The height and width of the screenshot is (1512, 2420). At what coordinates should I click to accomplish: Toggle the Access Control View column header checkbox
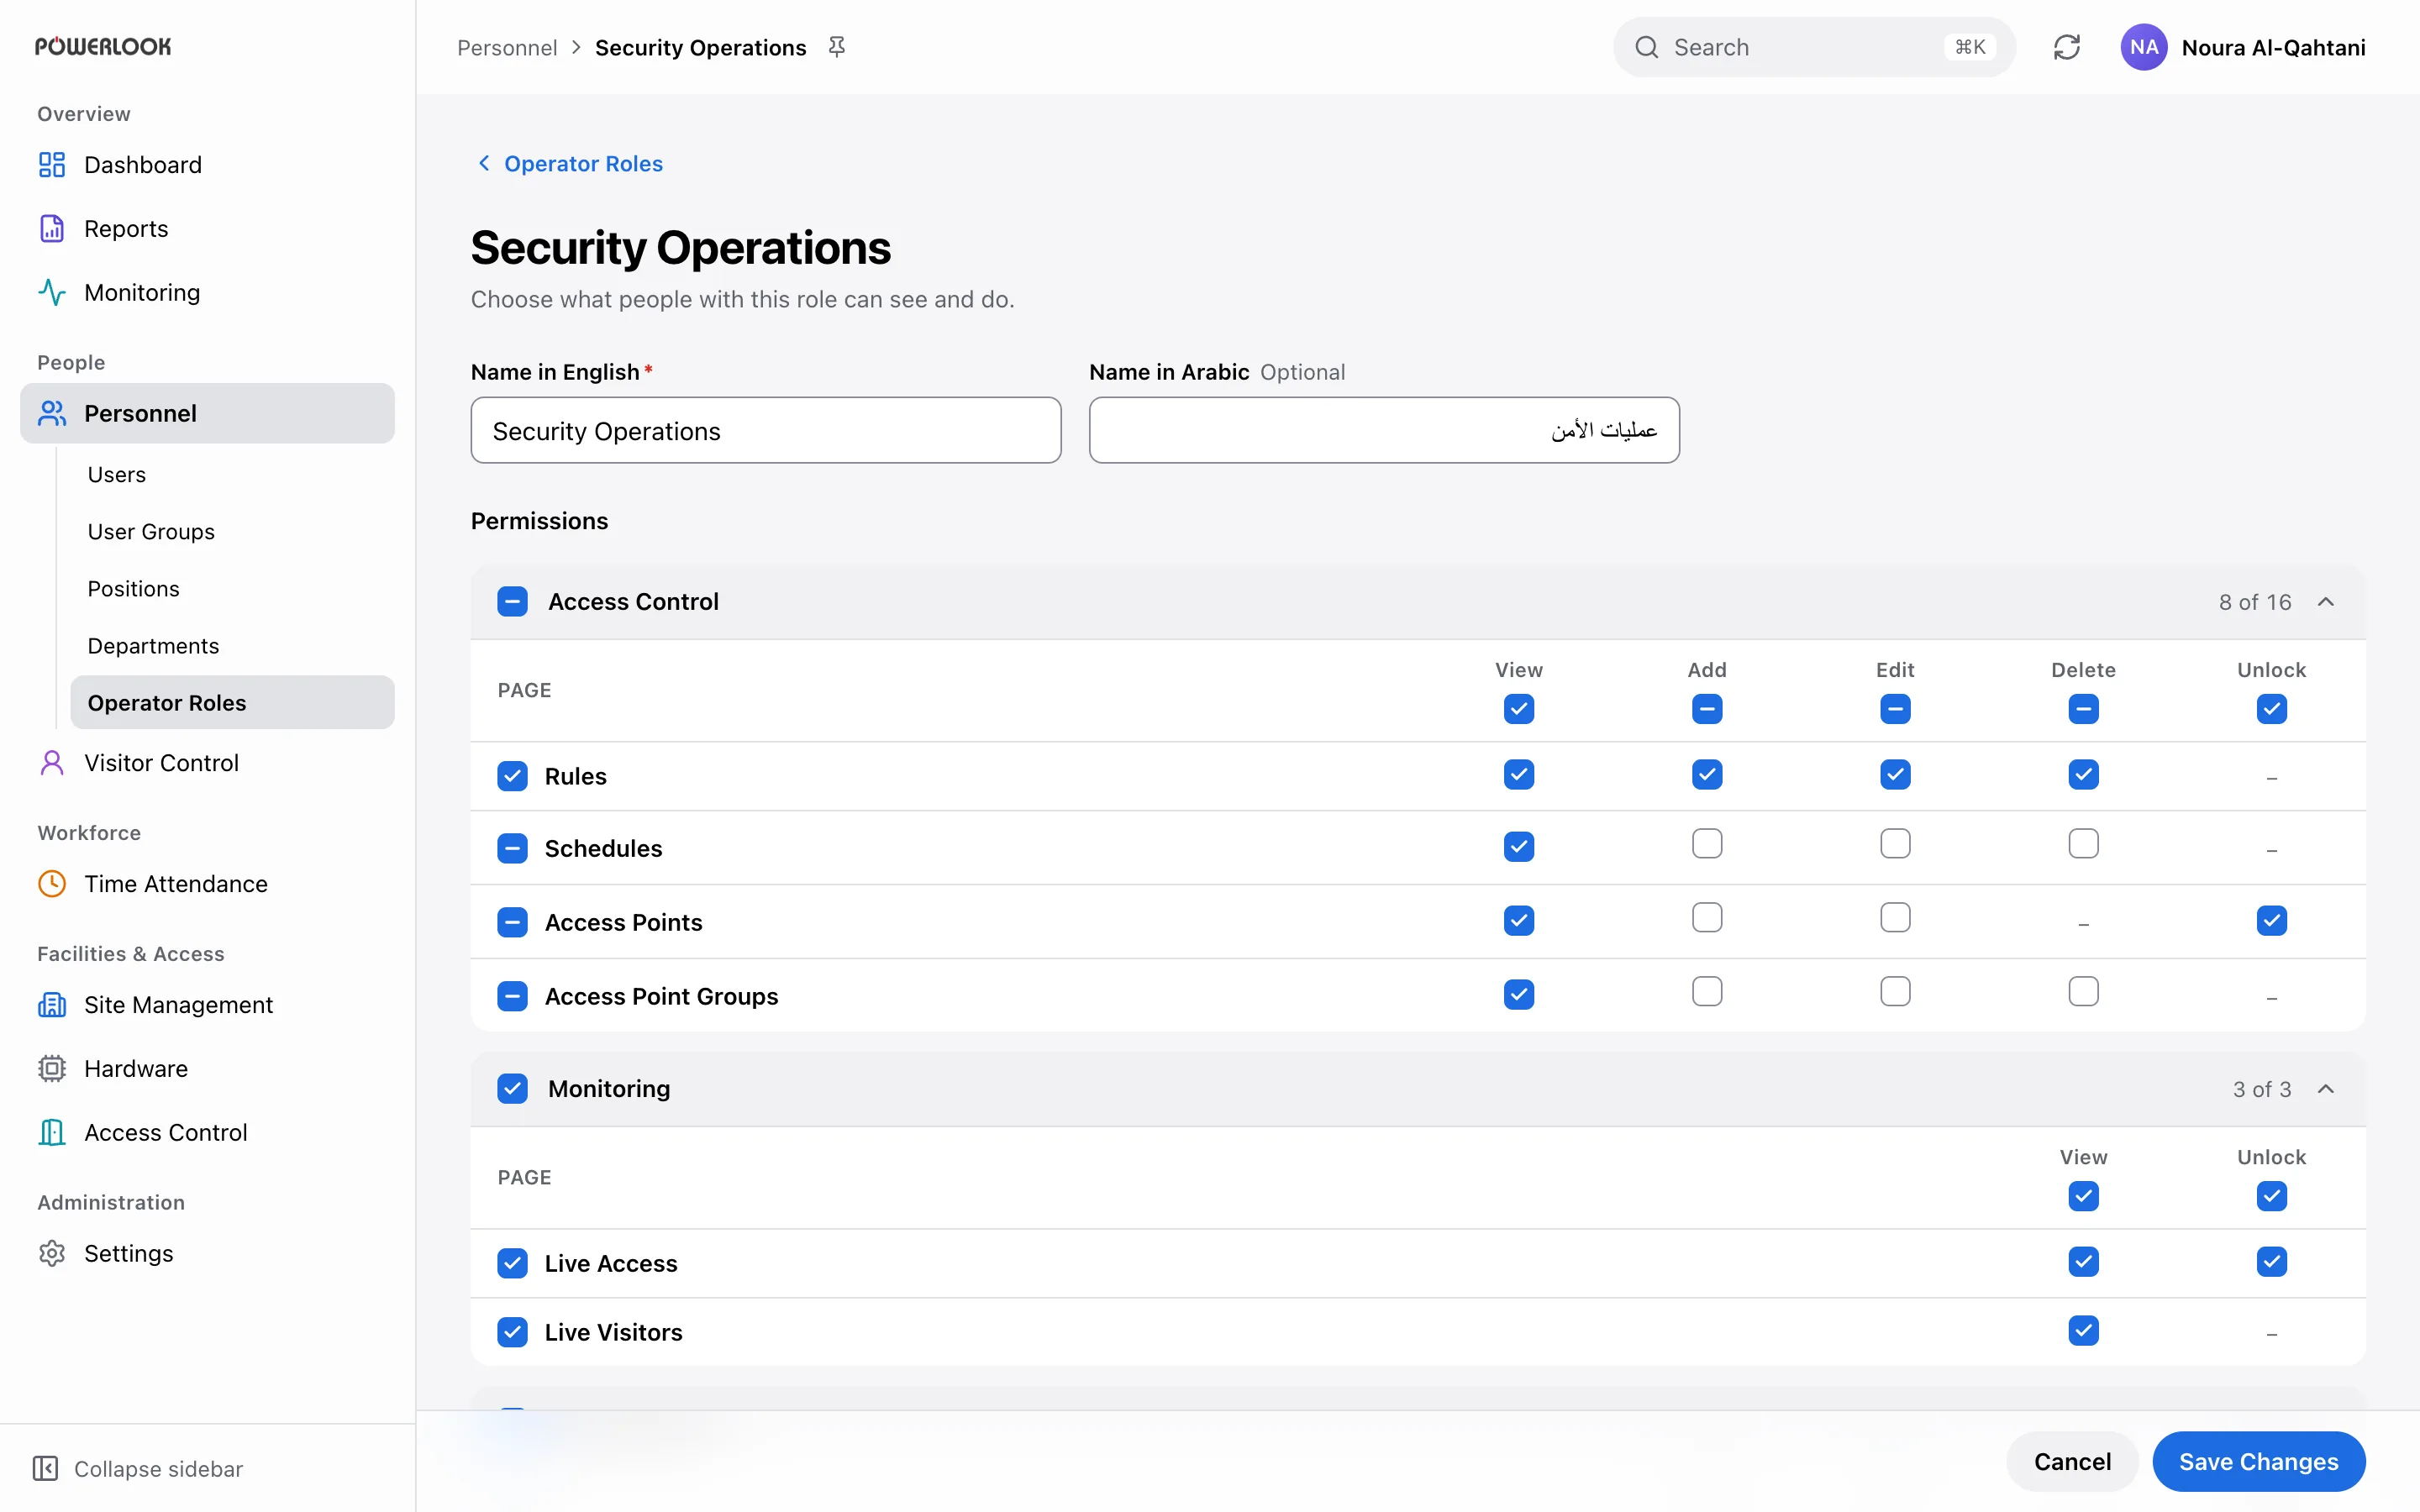(1519, 709)
